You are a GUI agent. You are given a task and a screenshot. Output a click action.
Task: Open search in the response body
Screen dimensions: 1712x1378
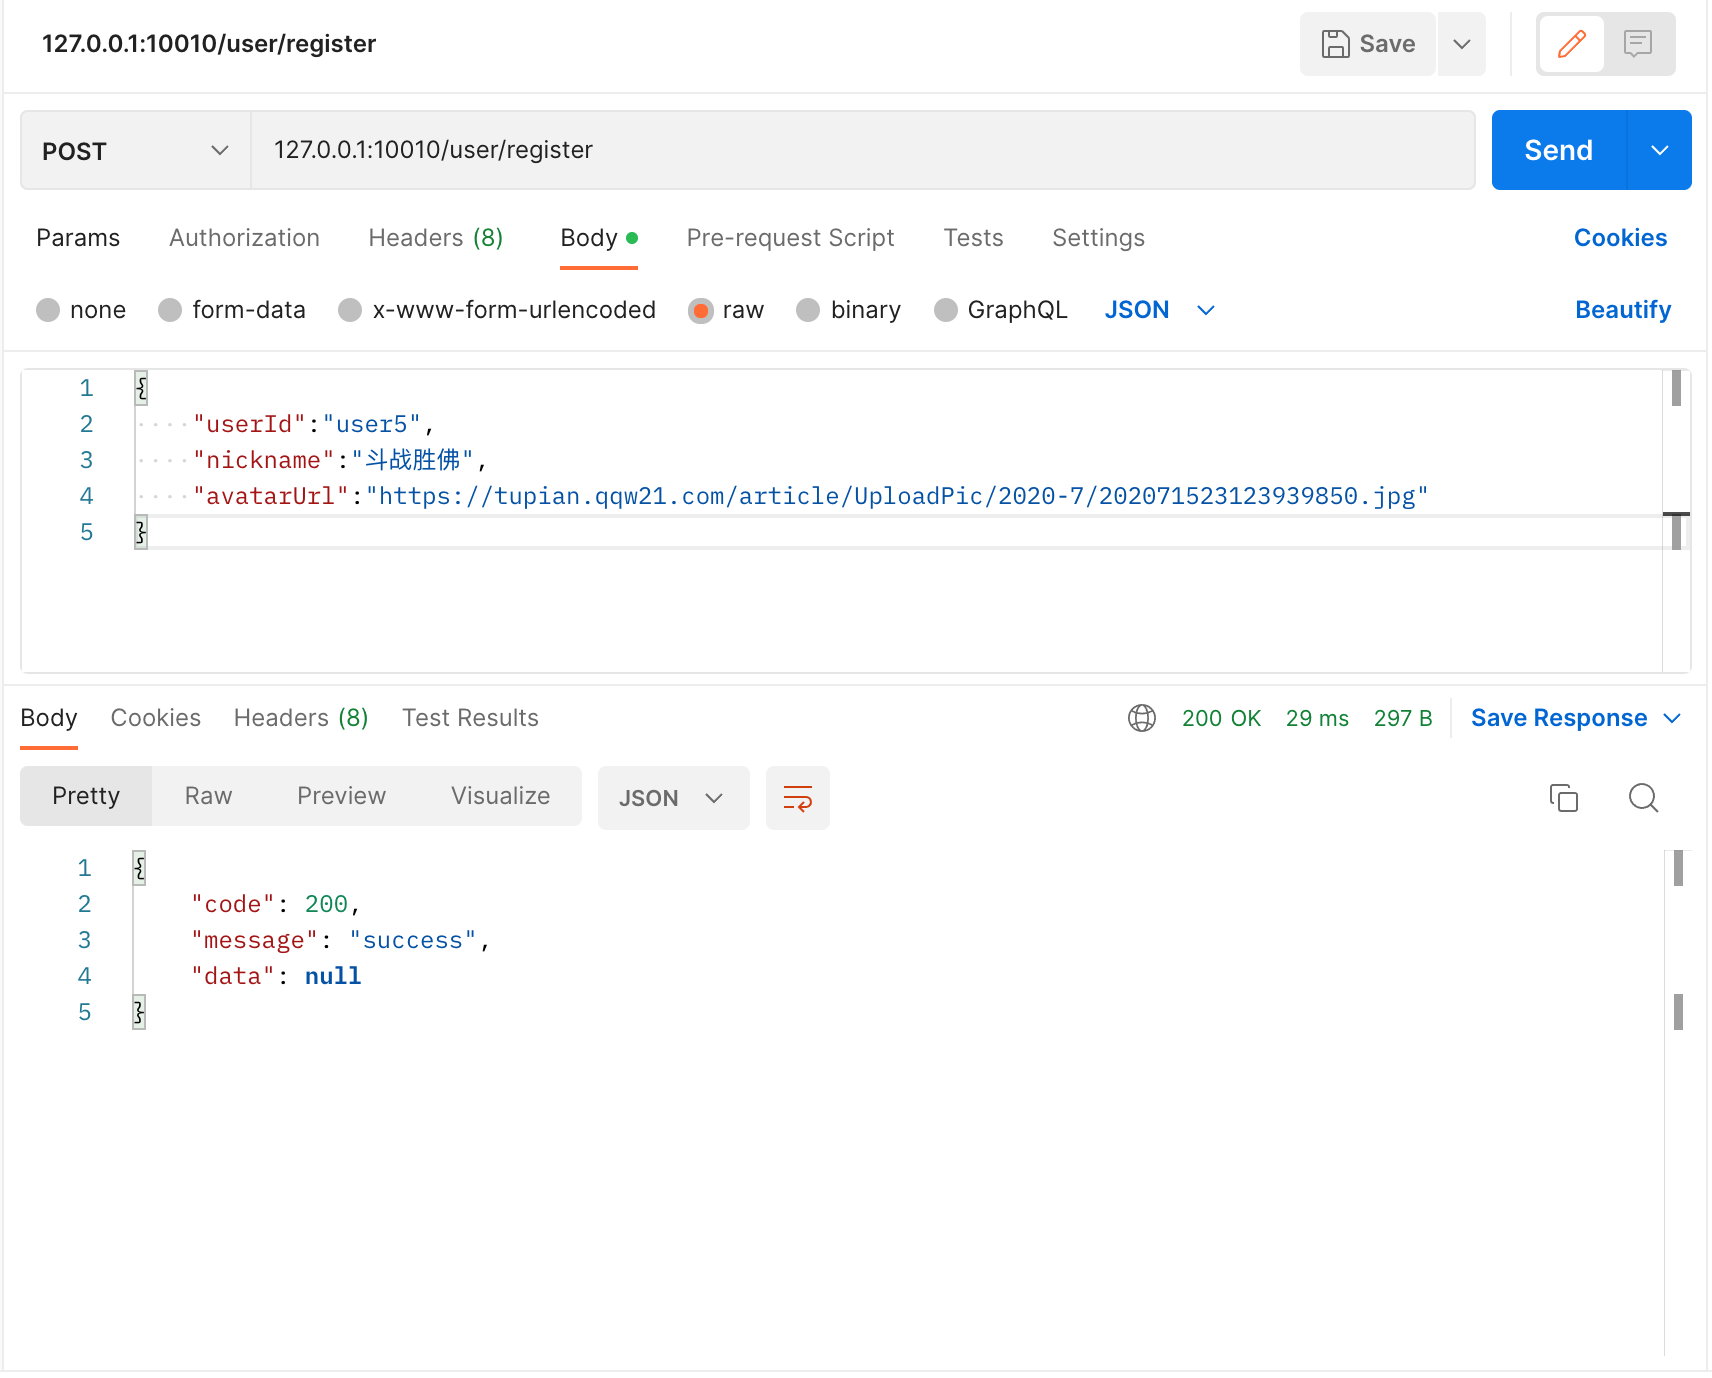tap(1643, 798)
